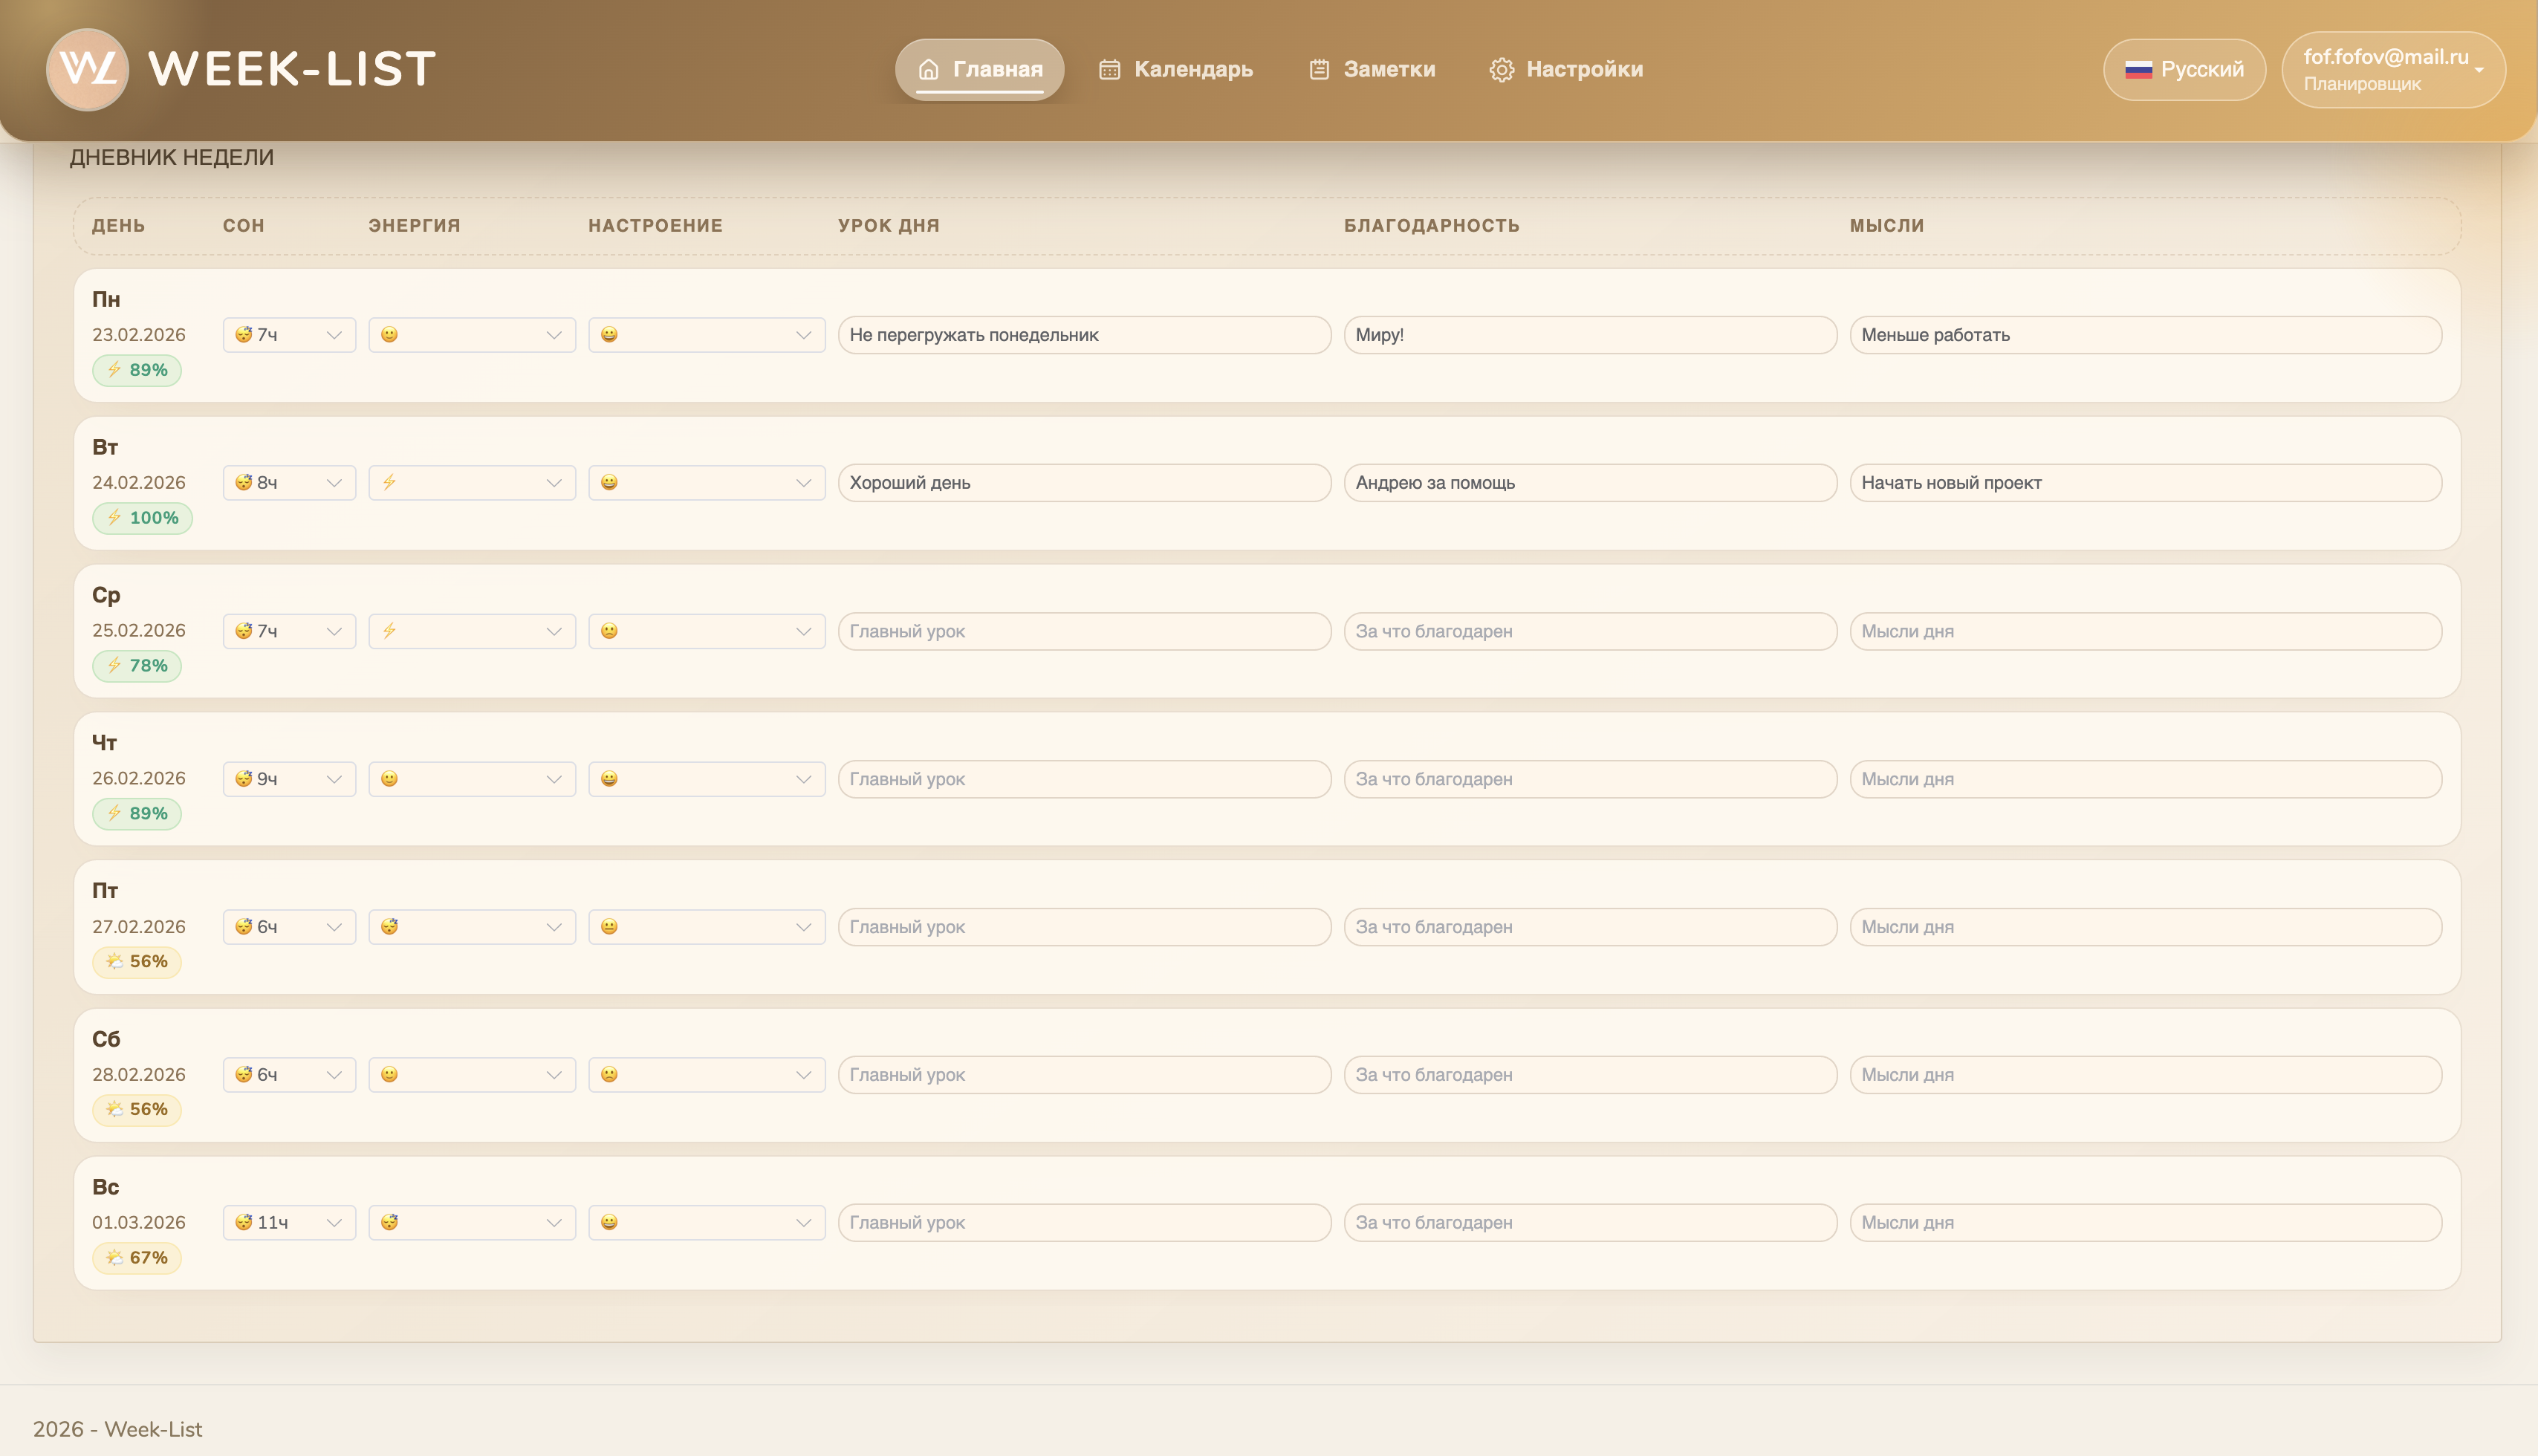Expand the fof.fofov@mail.ru account menu

tap(2392, 69)
